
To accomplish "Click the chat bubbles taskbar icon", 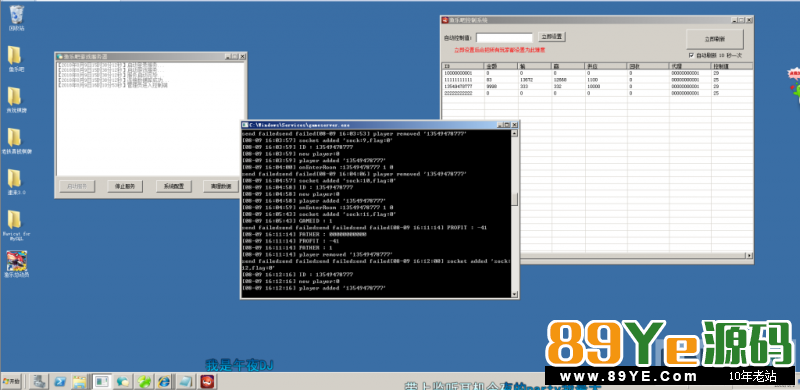I will click(x=123, y=381).
